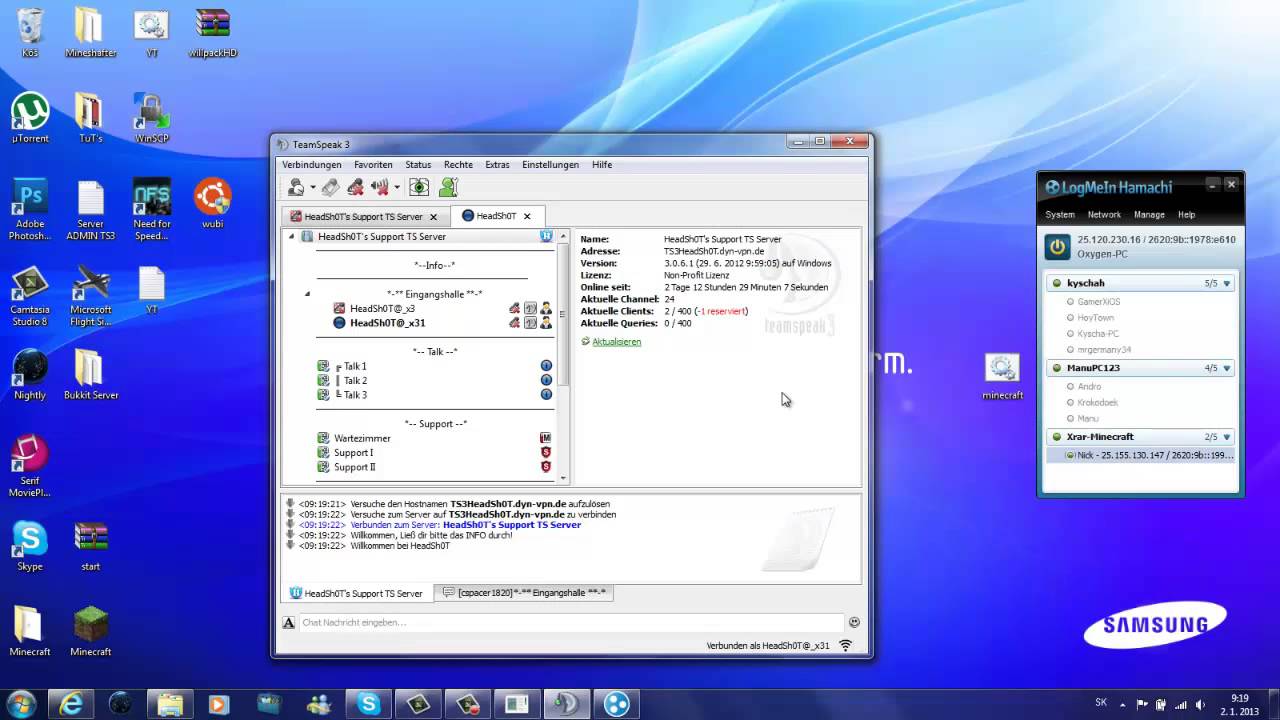Open the Verbindungen menu

click(x=311, y=164)
